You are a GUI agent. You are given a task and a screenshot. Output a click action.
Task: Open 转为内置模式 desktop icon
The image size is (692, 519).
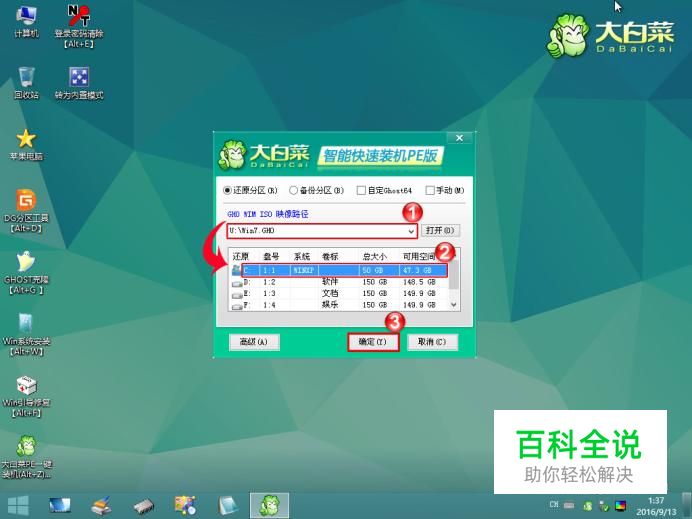pos(79,83)
